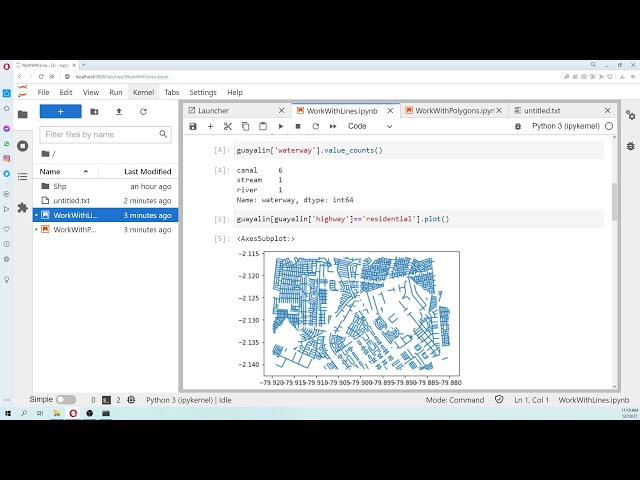Viewport: 640px width, 480px height.
Task: Open Windows taskbar search icon
Action: pos(24,413)
